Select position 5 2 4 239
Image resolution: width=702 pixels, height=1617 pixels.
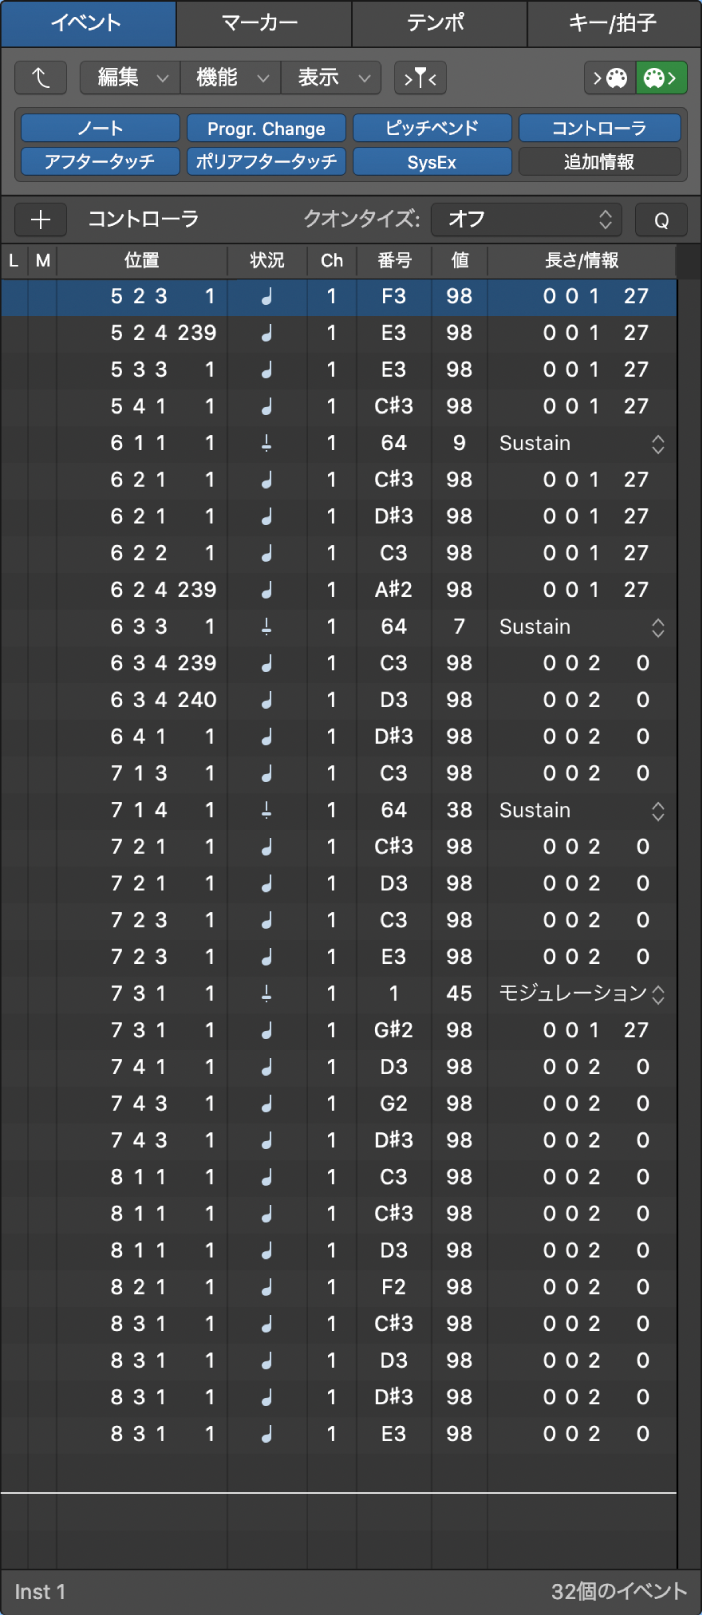click(x=163, y=333)
